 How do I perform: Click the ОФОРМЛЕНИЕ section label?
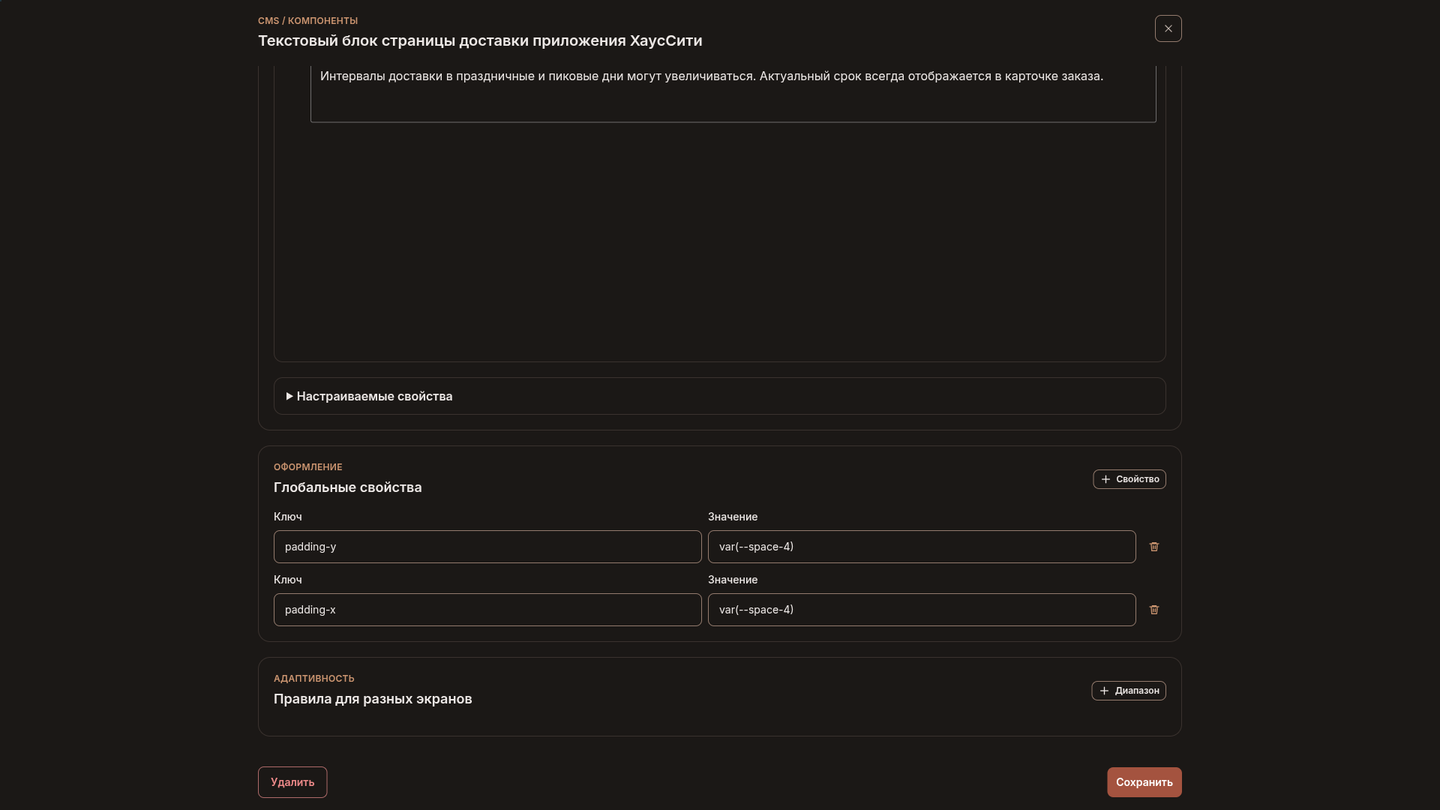(x=308, y=467)
